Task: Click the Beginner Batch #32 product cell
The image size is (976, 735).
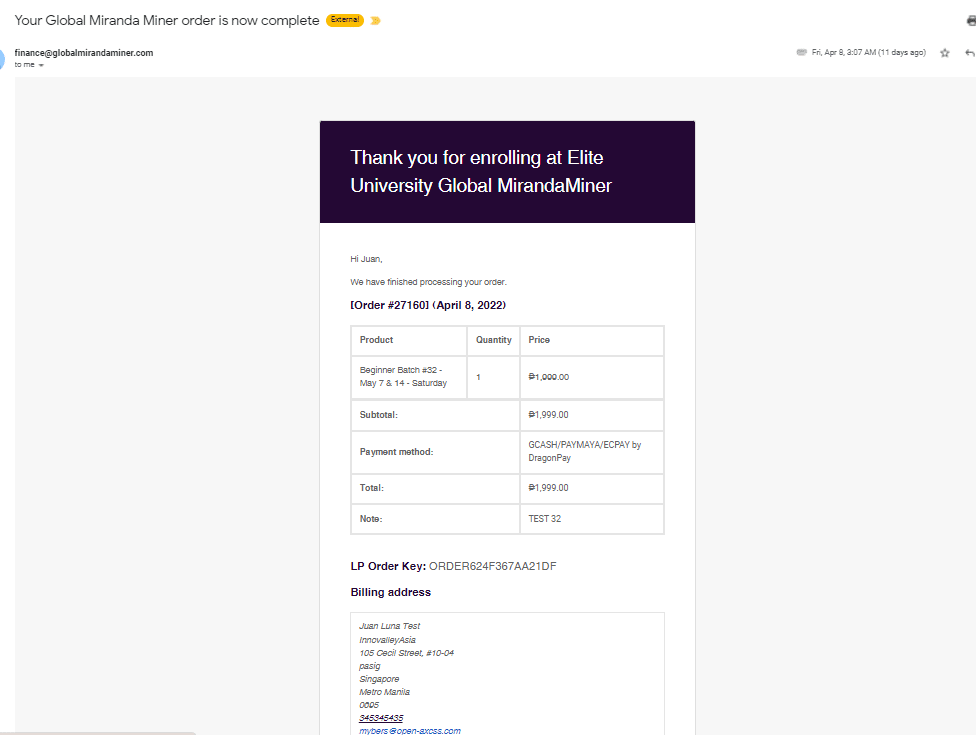Action: pyautogui.click(x=408, y=377)
